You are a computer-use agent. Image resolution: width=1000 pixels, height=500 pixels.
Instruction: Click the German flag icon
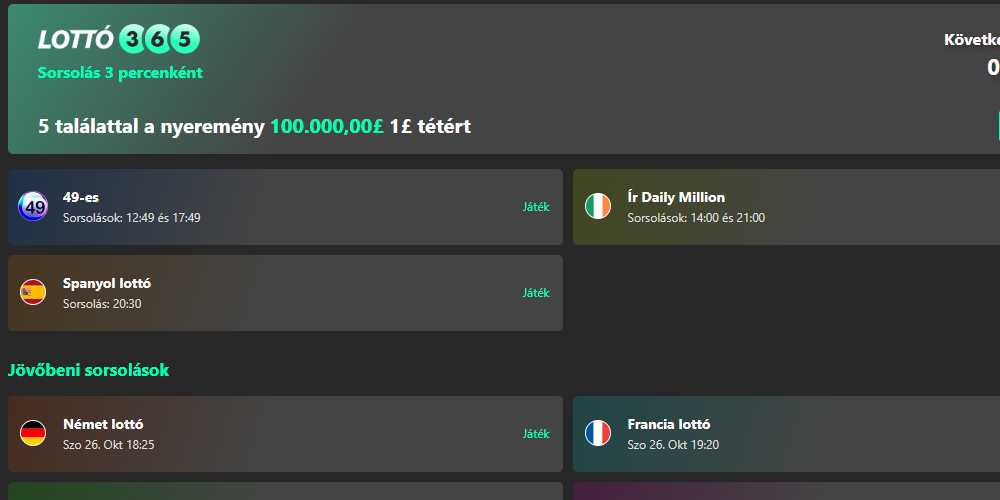coord(33,434)
